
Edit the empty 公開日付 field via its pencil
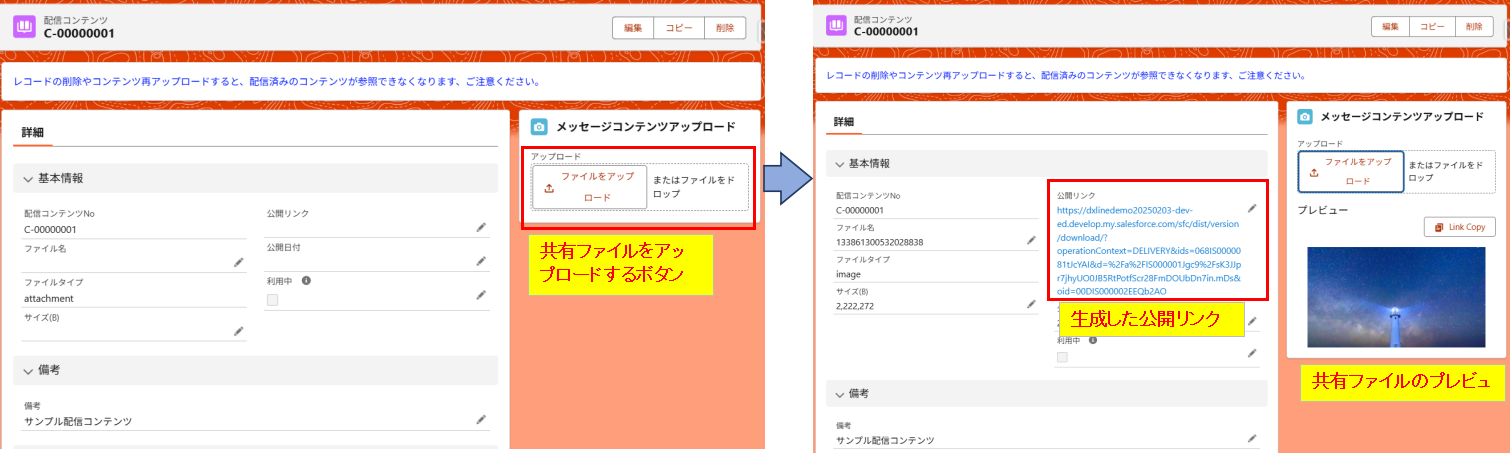(x=481, y=261)
